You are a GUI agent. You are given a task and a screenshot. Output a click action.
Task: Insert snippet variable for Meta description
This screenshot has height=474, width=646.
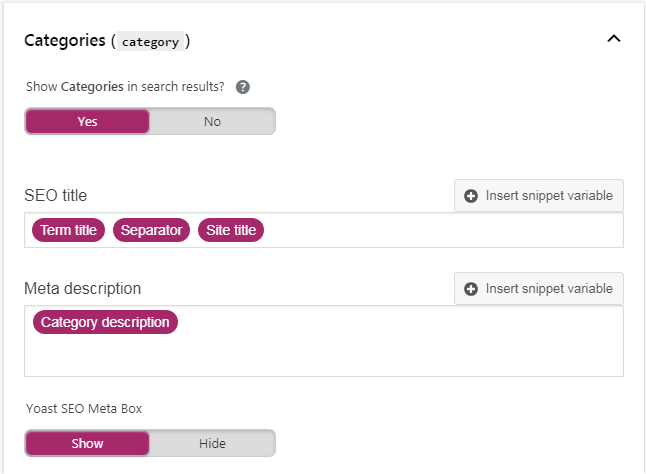point(539,289)
